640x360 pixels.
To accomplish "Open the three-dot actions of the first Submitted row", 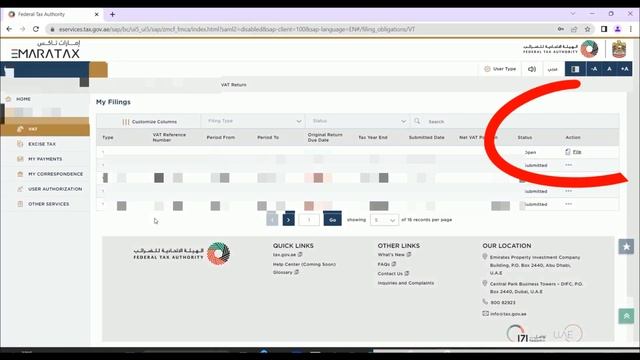I will coord(569,165).
